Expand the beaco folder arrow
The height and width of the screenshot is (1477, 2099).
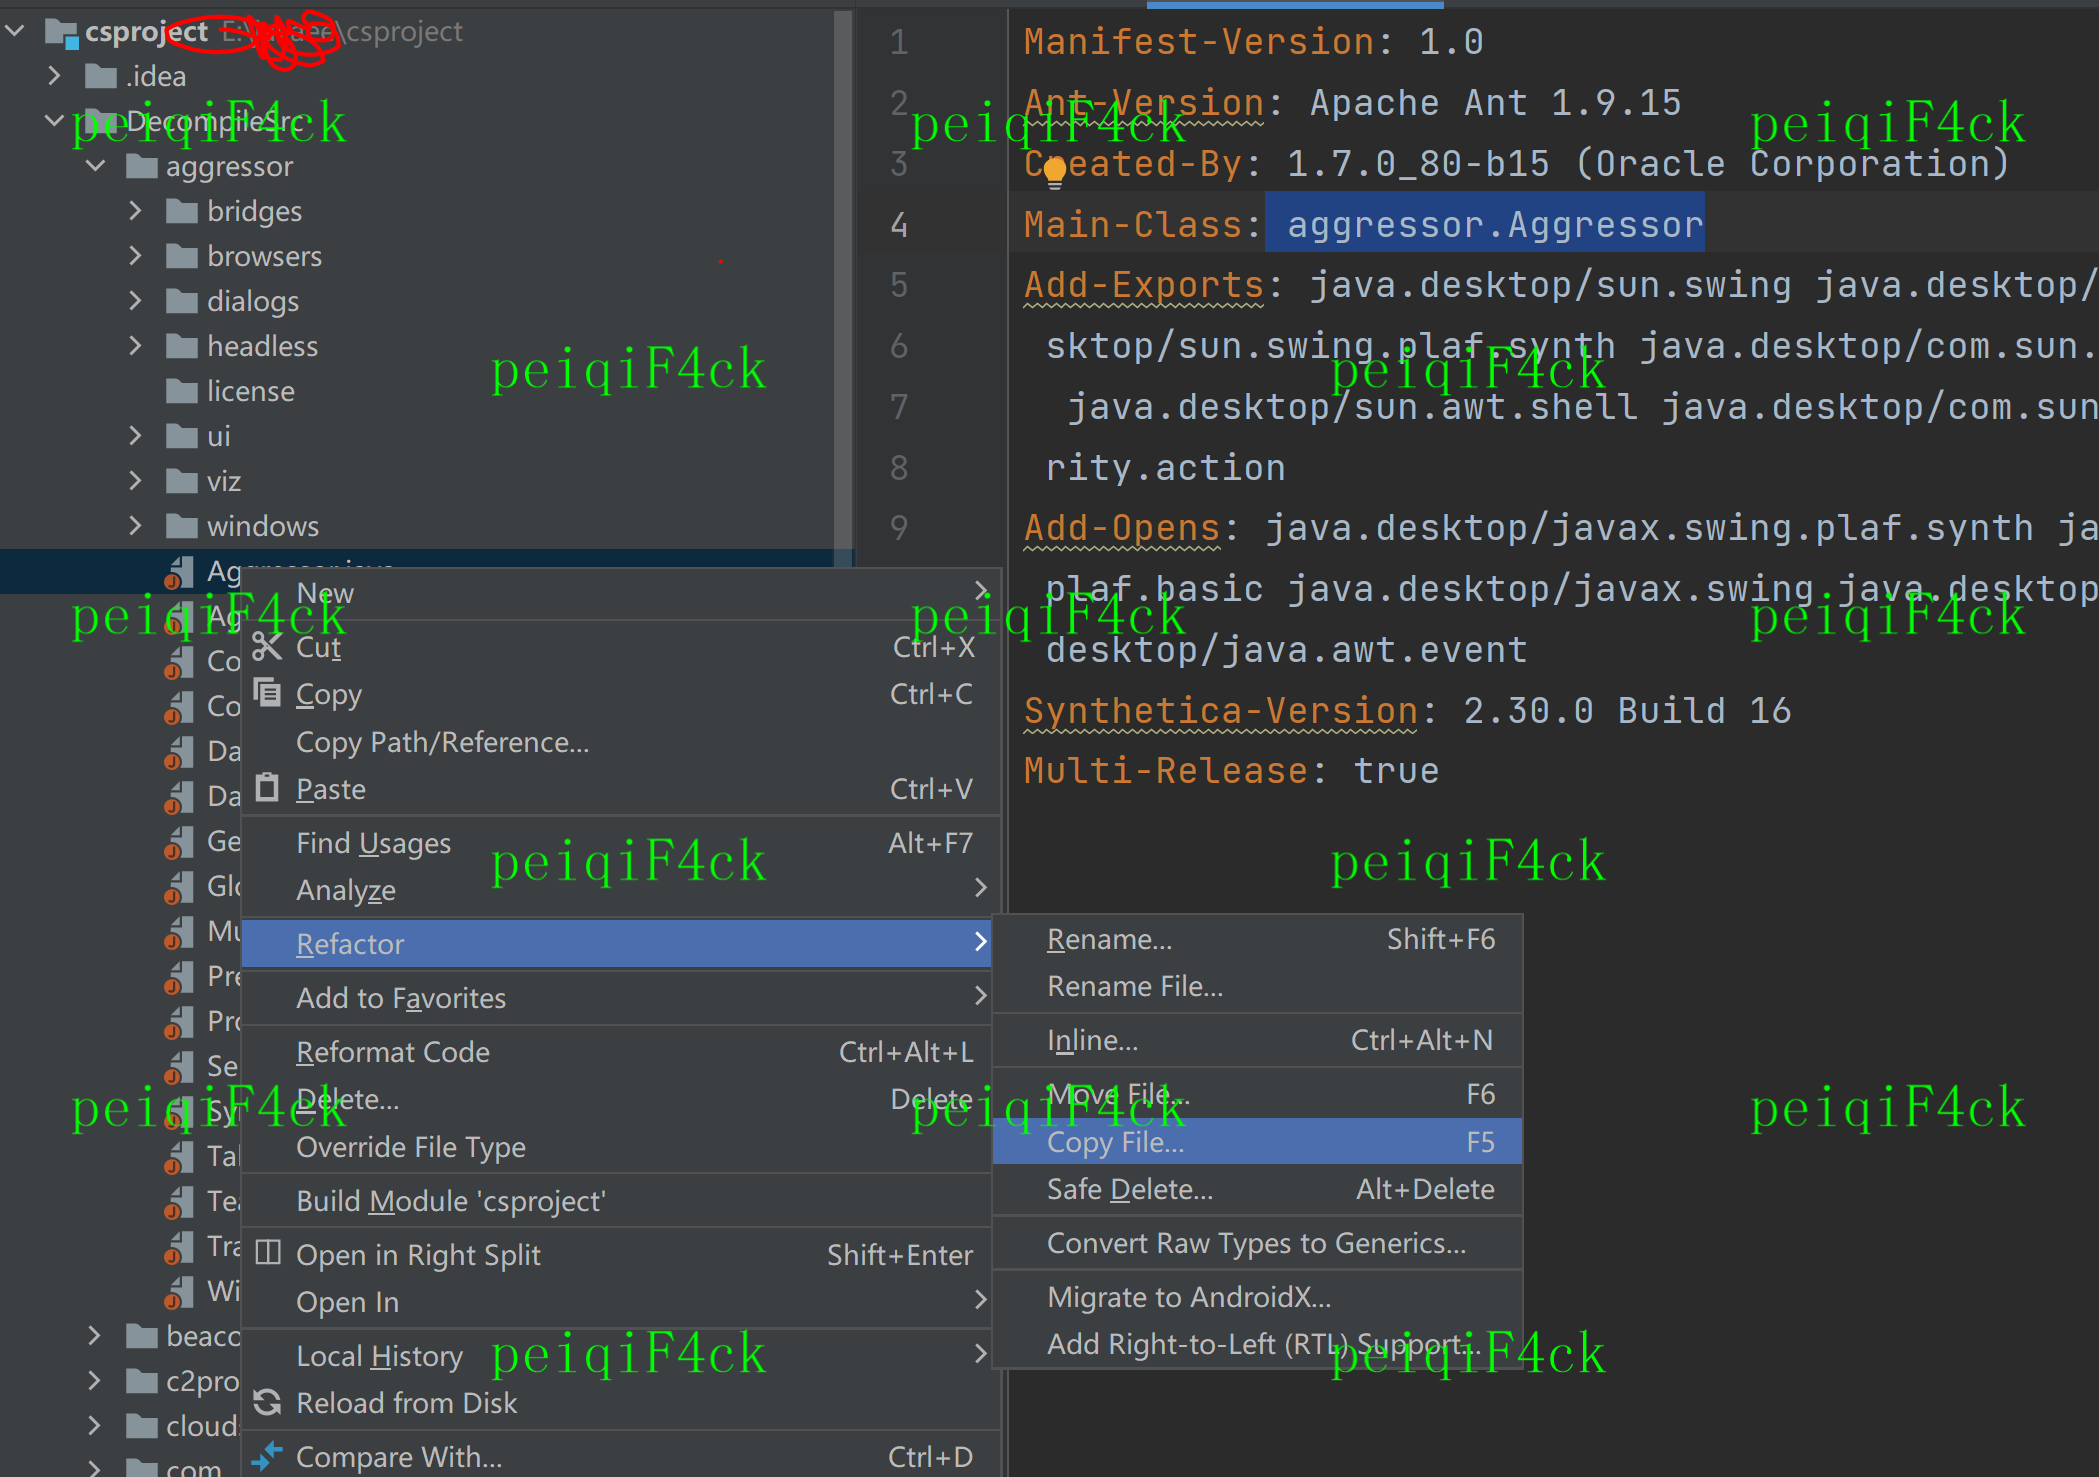click(x=96, y=1336)
